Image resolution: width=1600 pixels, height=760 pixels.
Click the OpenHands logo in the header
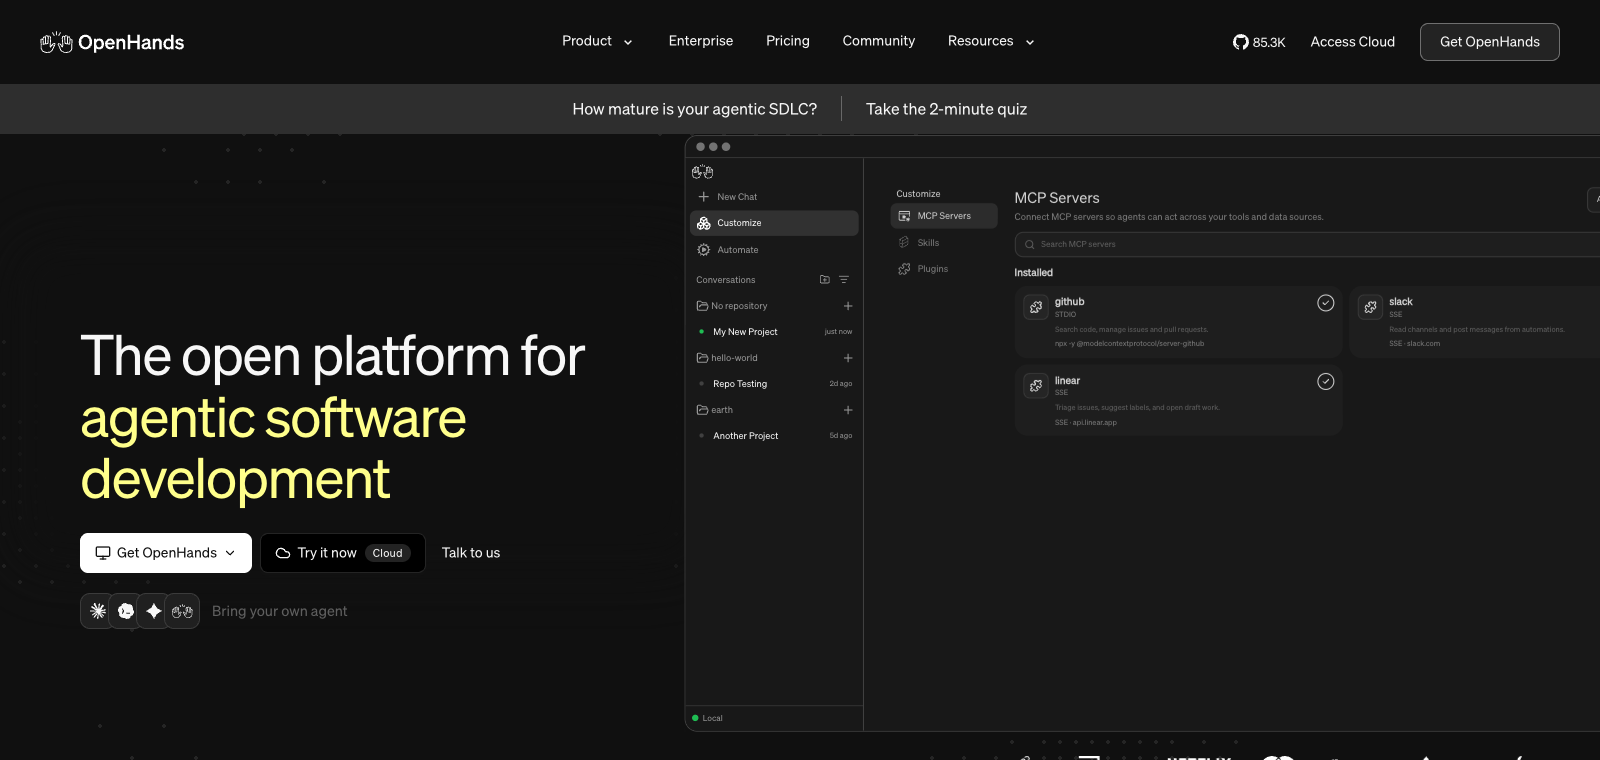pyautogui.click(x=112, y=42)
